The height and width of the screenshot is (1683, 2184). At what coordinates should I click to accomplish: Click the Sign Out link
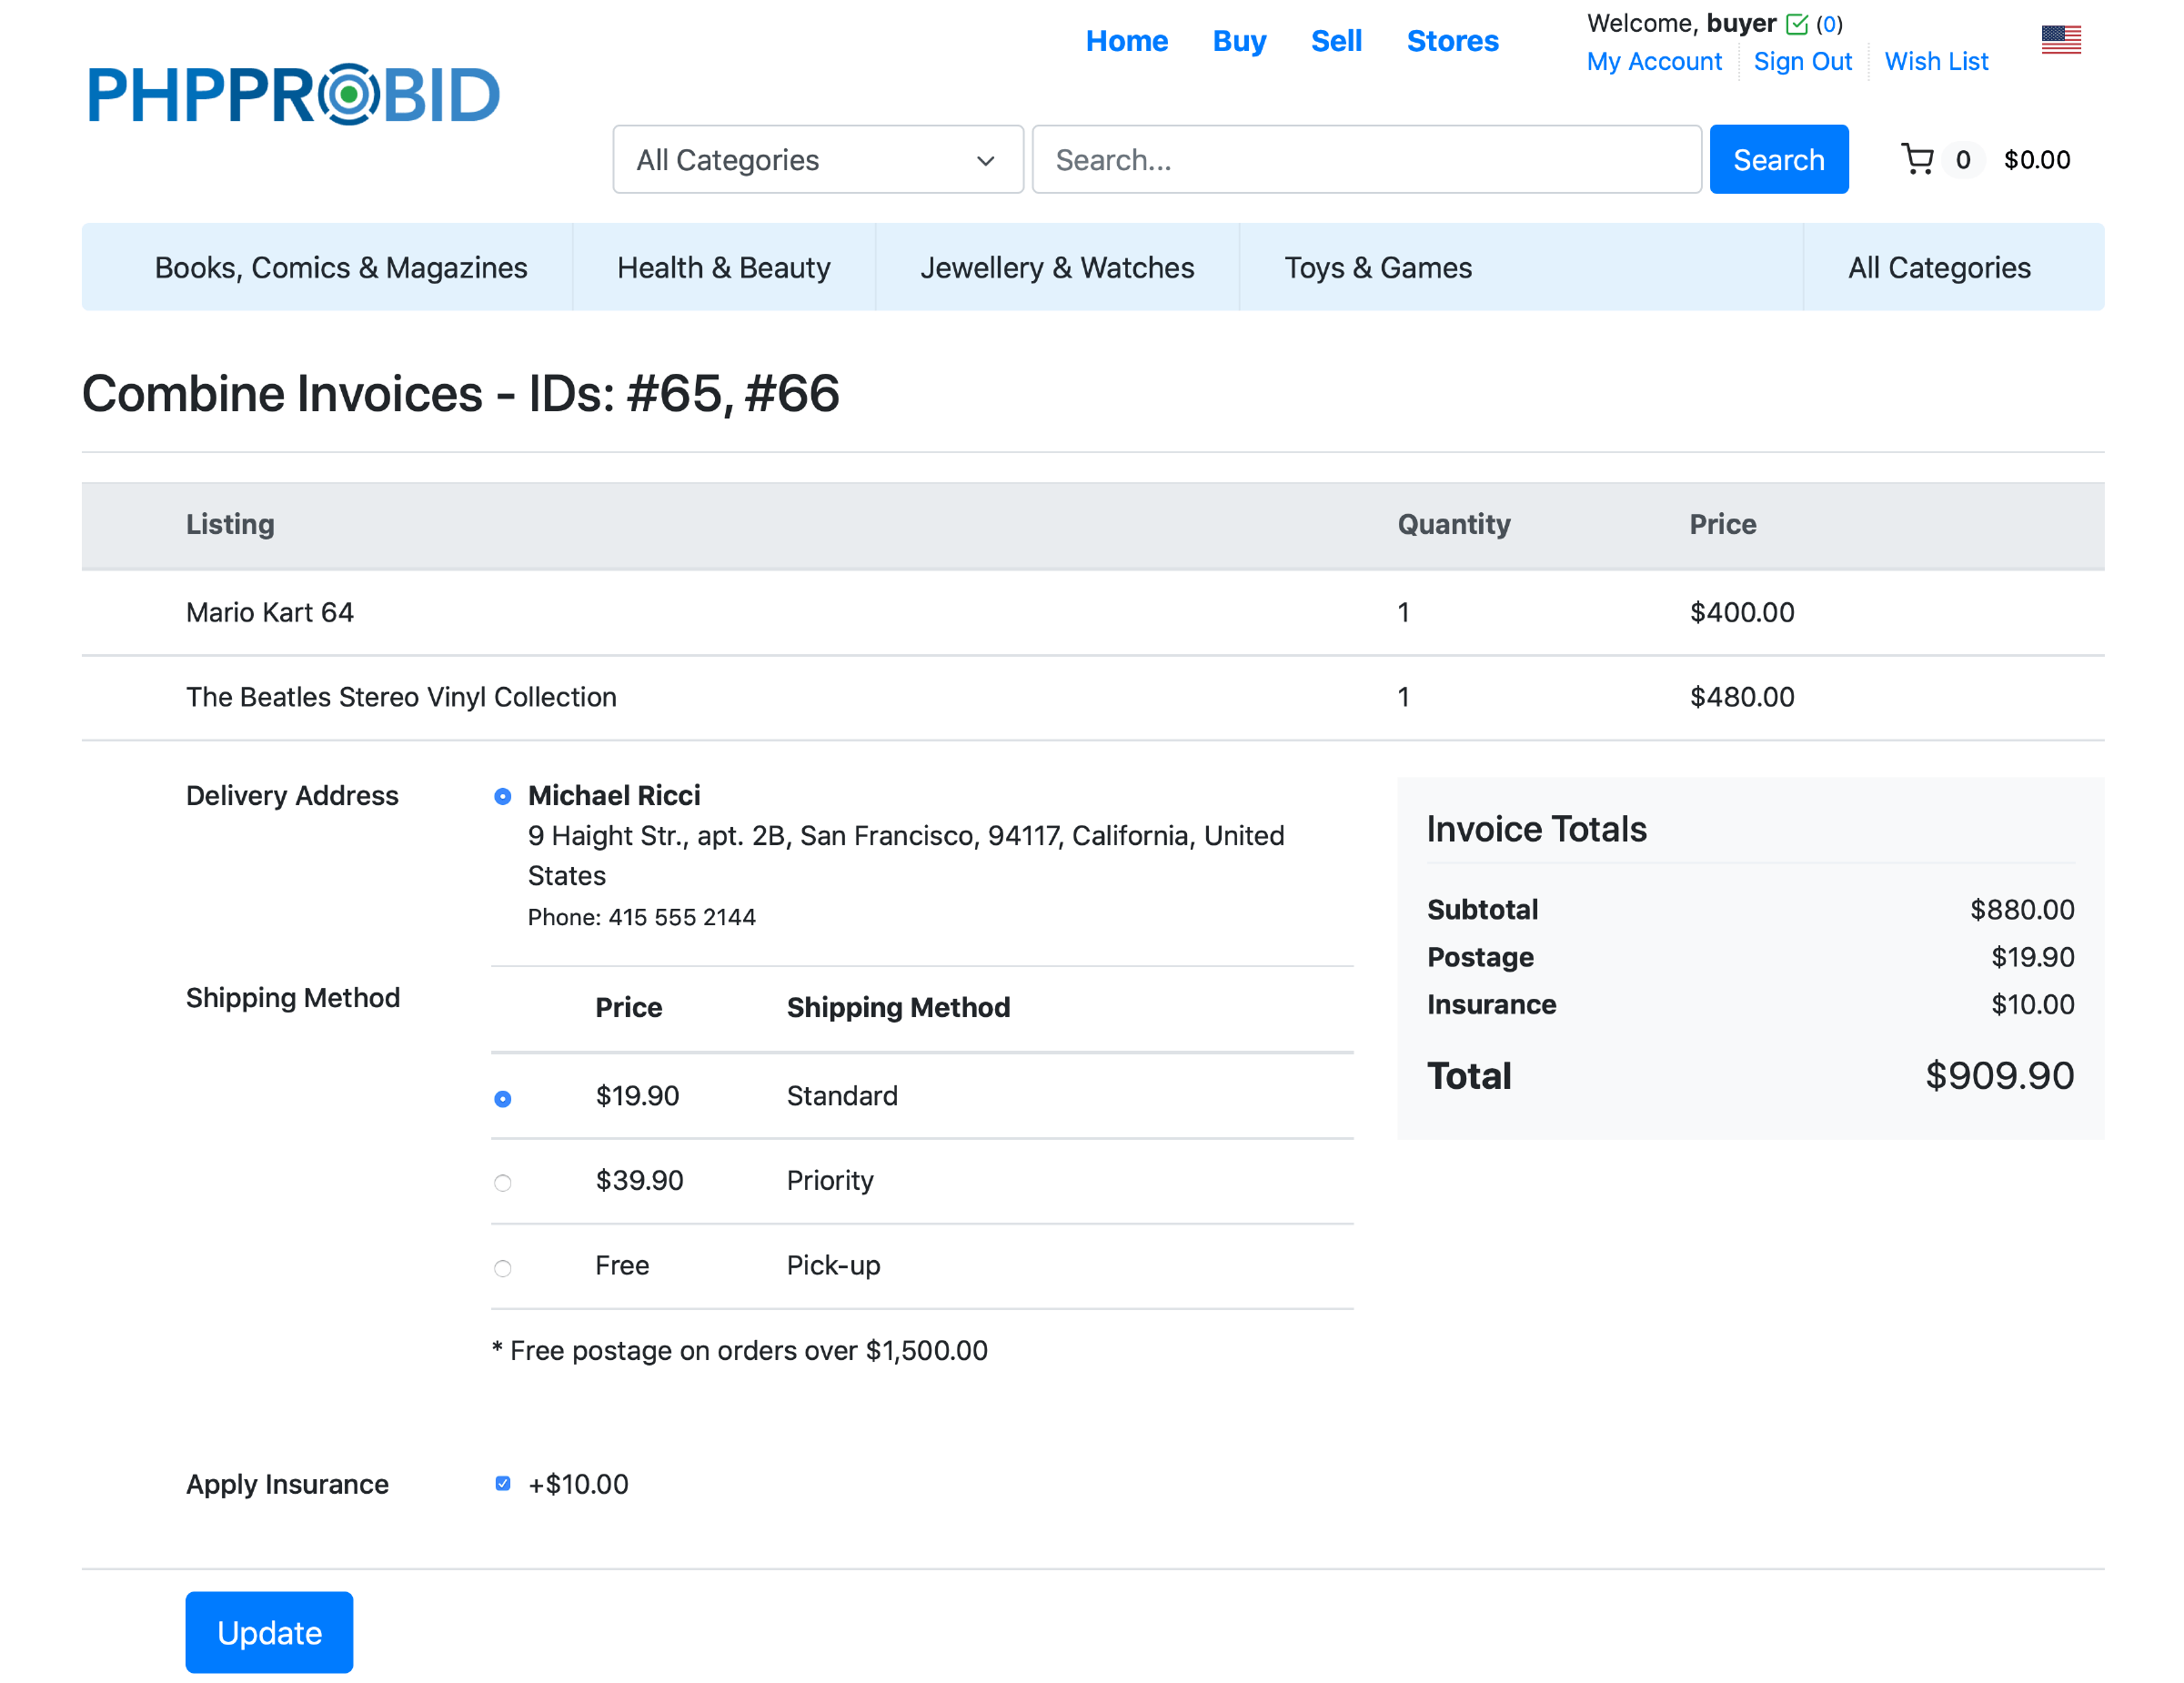[1802, 62]
